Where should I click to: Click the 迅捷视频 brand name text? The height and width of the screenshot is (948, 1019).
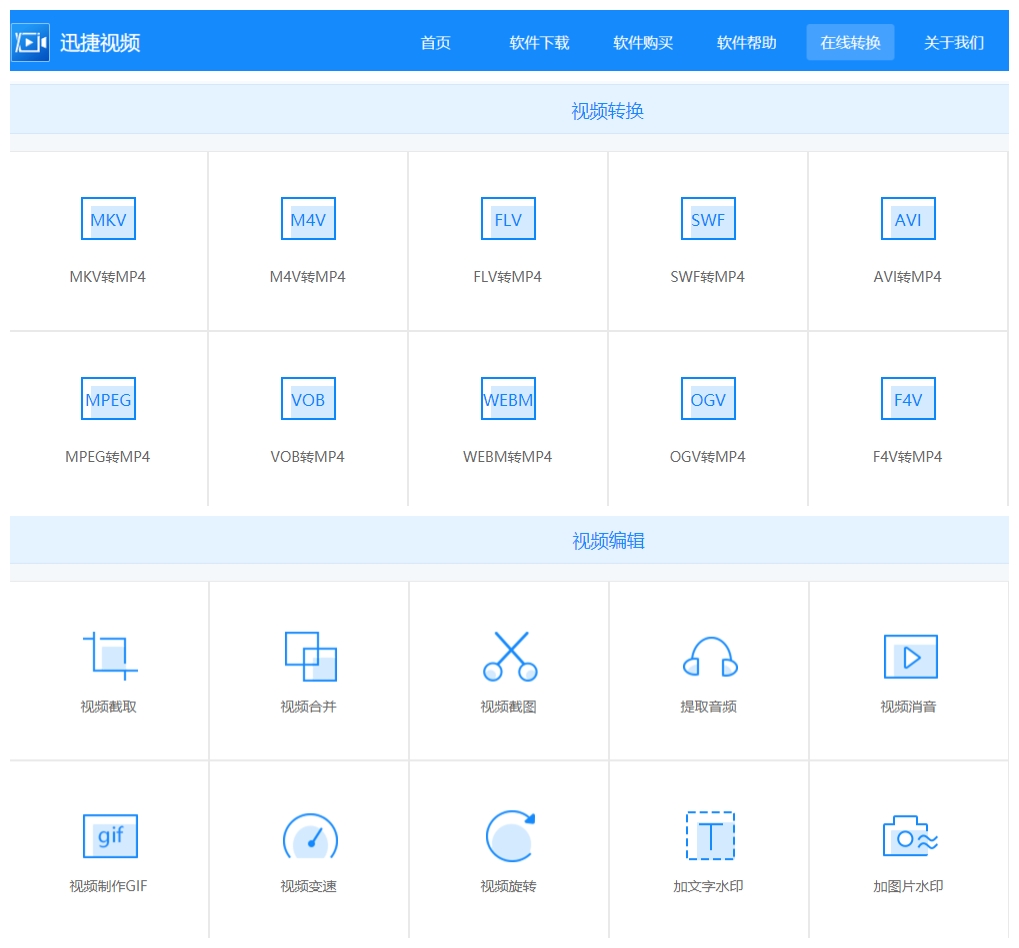[x=100, y=43]
